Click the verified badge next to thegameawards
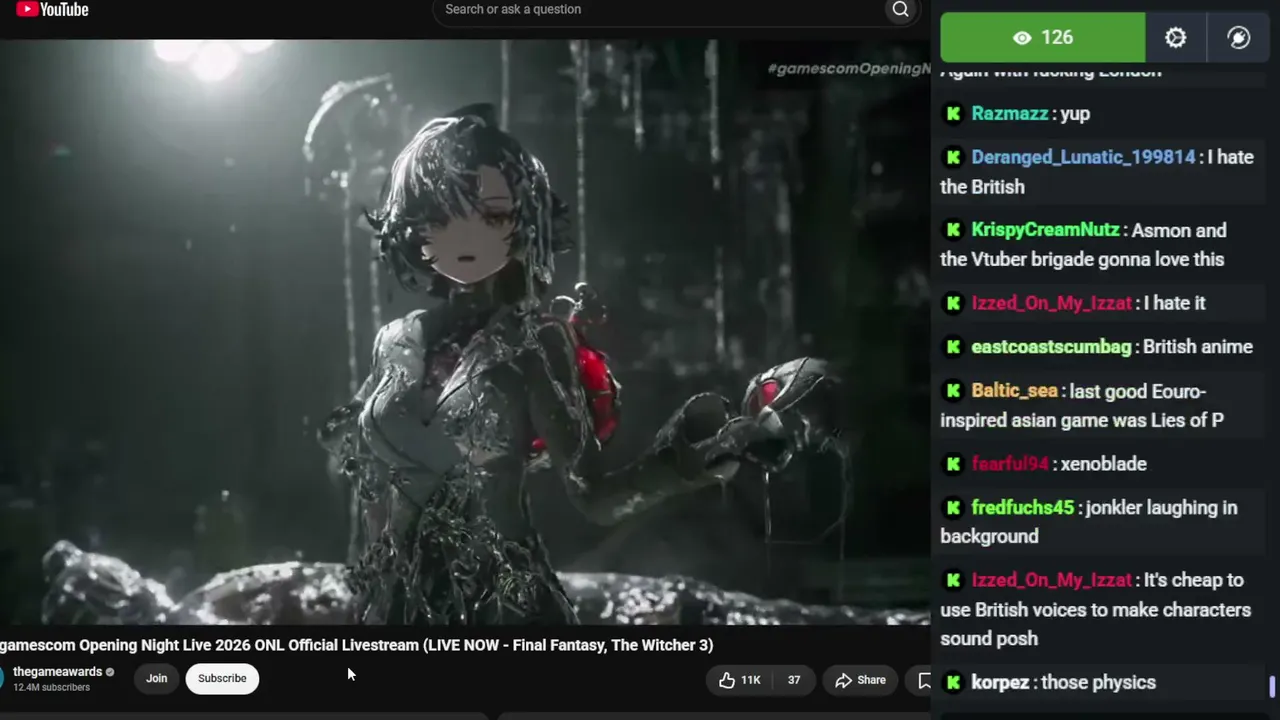This screenshot has height=720, width=1280. (110, 672)
